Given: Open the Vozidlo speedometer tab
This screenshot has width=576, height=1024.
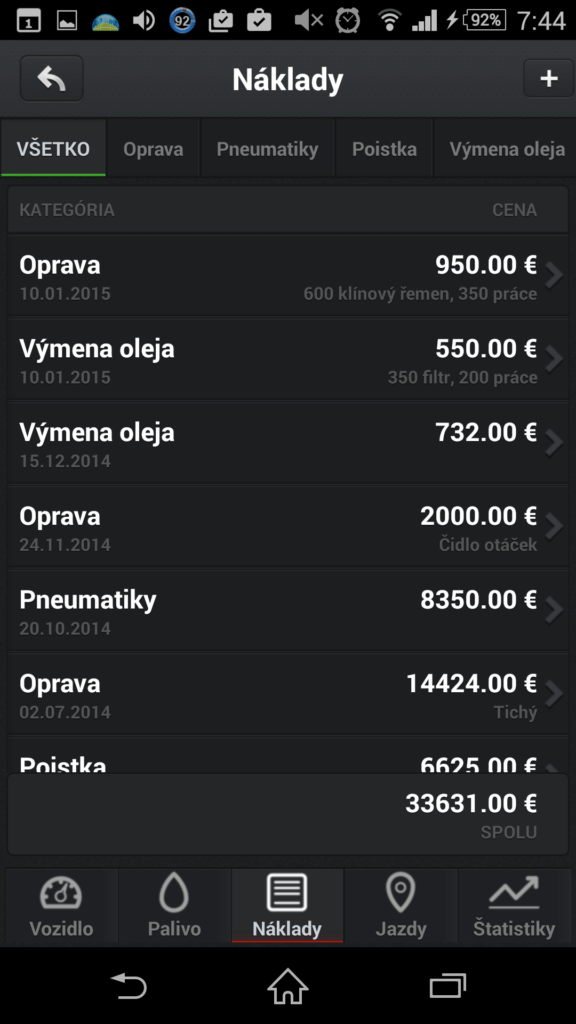Looking at the screenshot, I should point(61,906).
